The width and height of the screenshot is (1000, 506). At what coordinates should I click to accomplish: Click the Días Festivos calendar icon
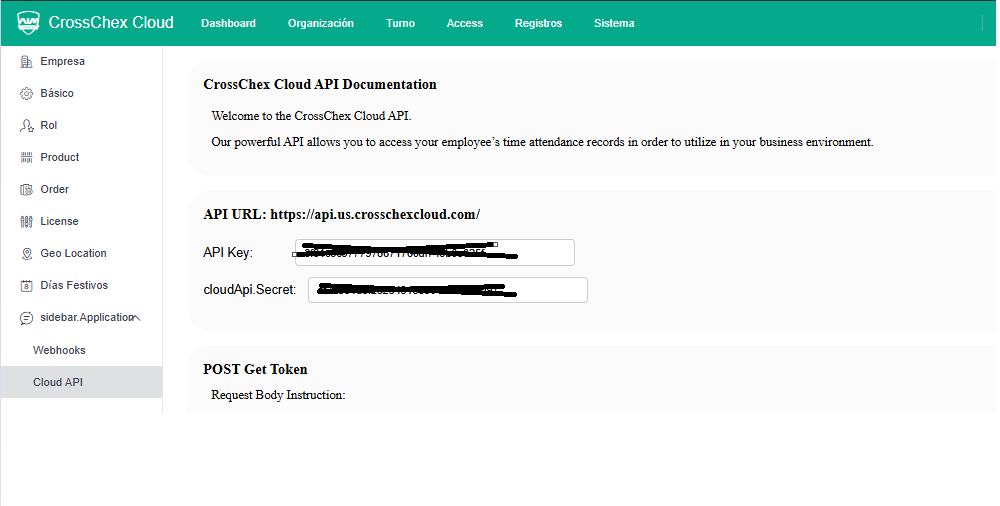point(26,286)
